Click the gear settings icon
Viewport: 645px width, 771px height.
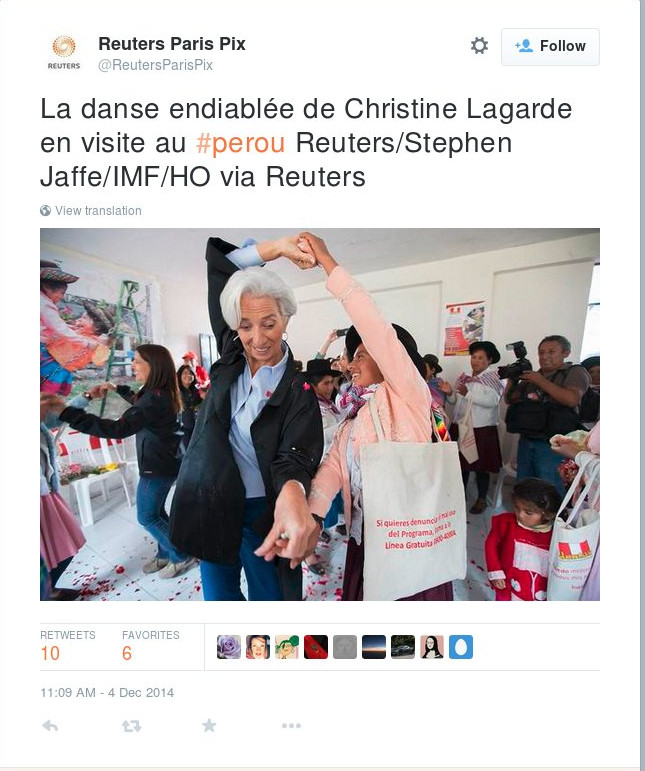[479, 46]
